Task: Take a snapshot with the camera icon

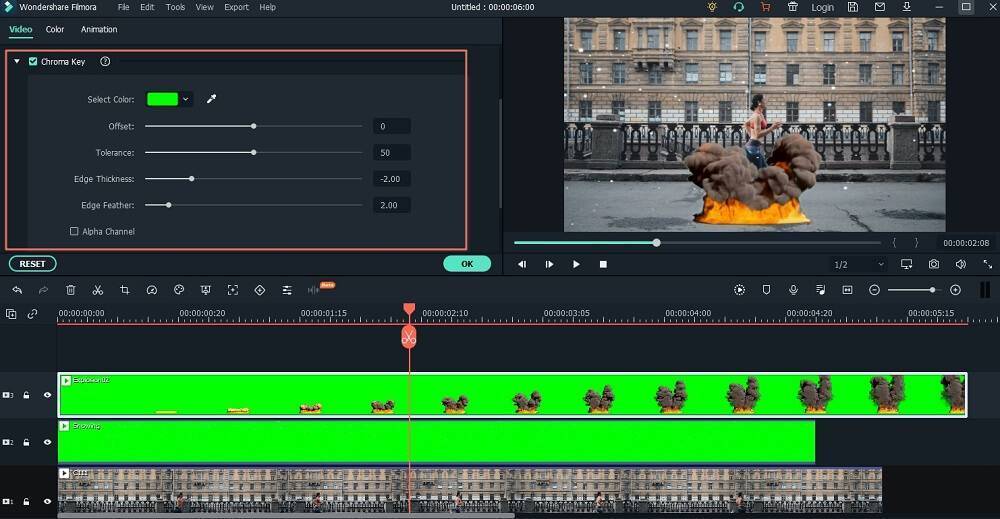Action: tap(933, 264)
